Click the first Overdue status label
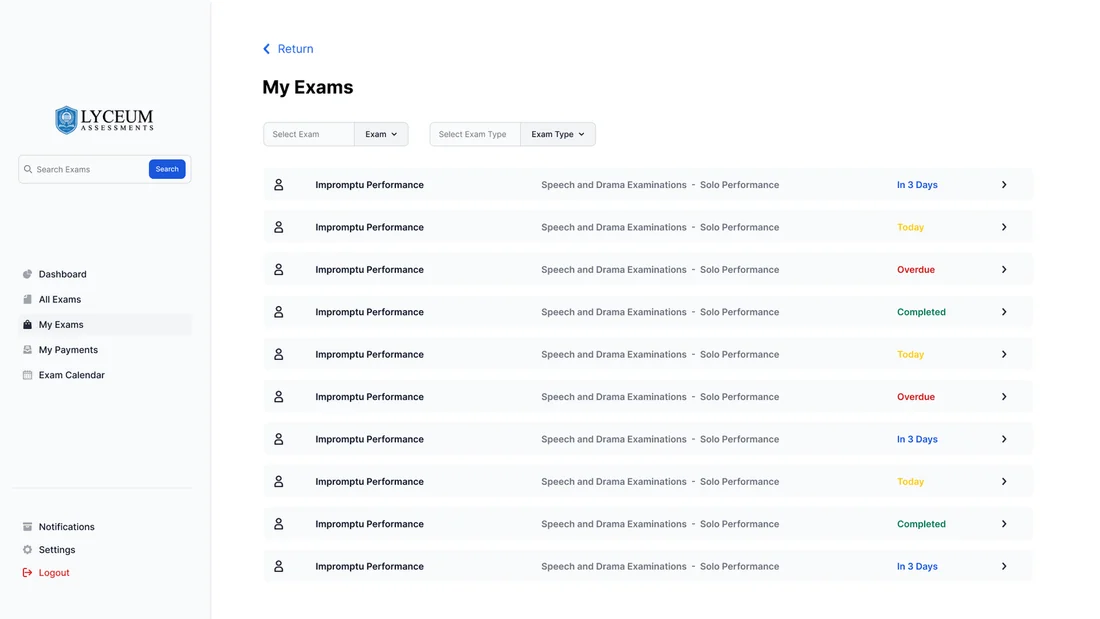 click(915, 269)
